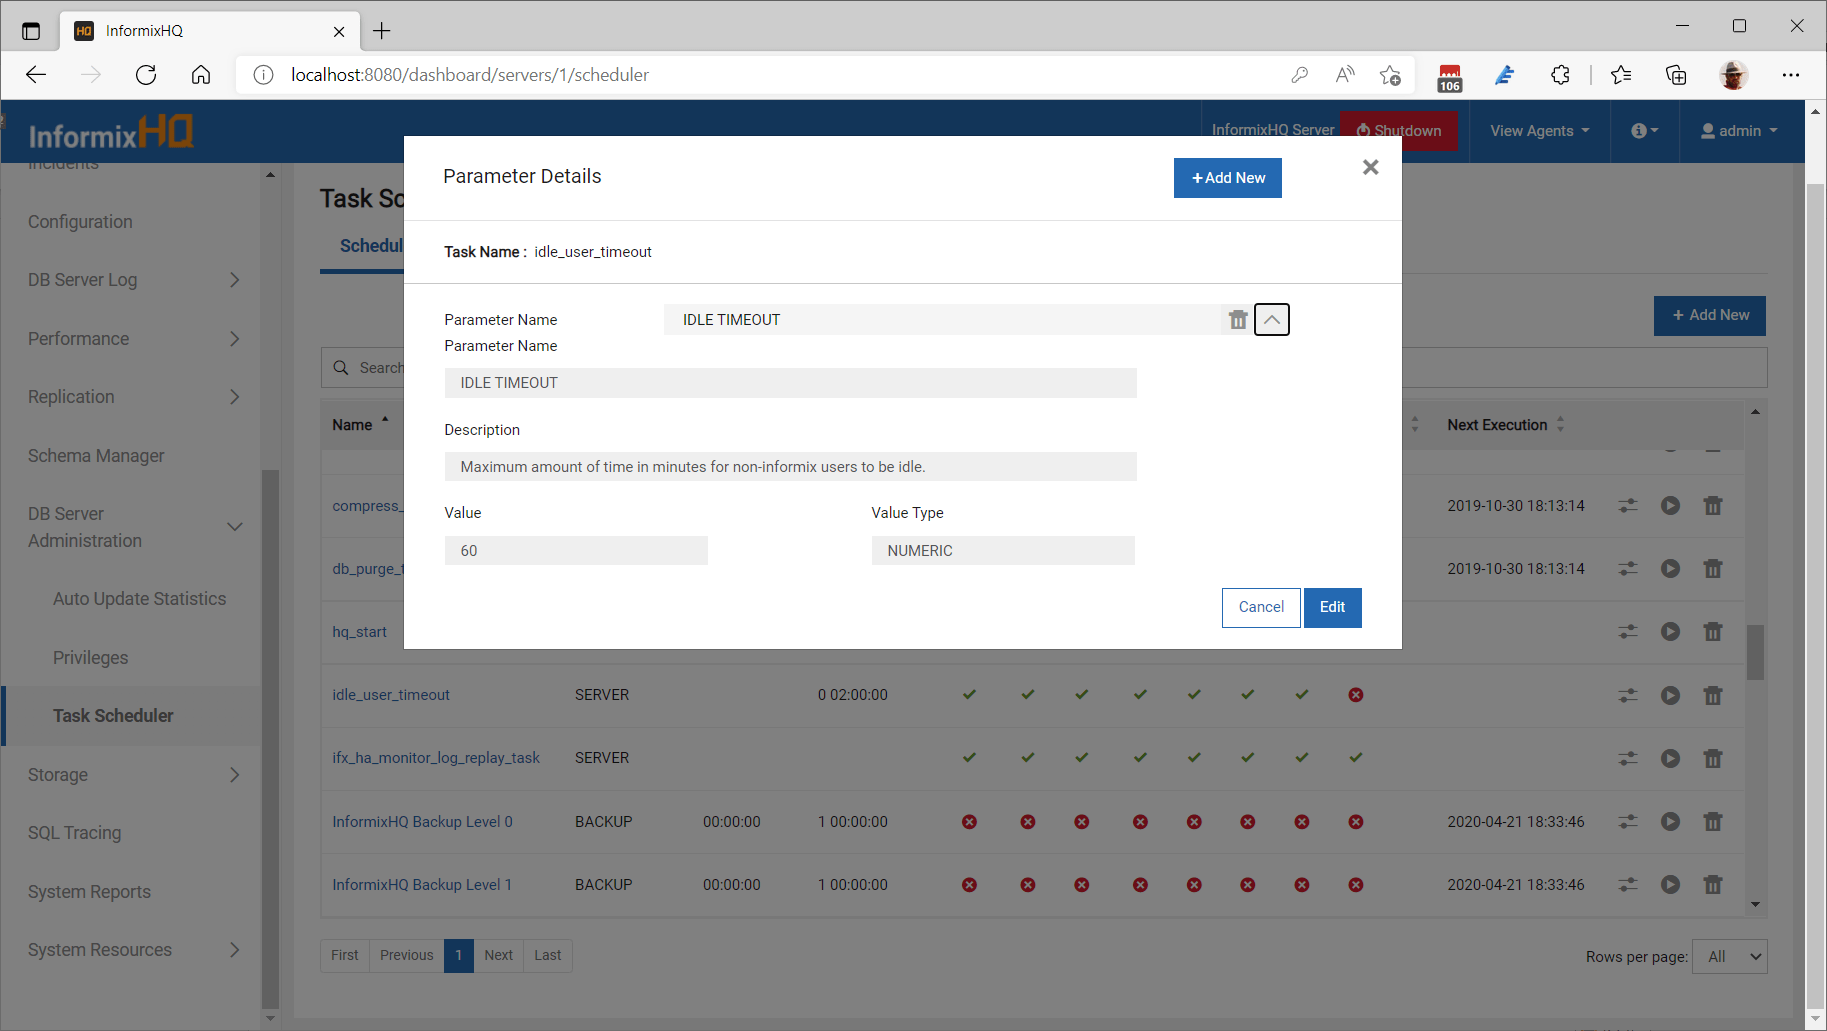Run the InformixHQ Backup Level 1 task
Screen dimensions: 1827x1031
(x=1670, y=885)
